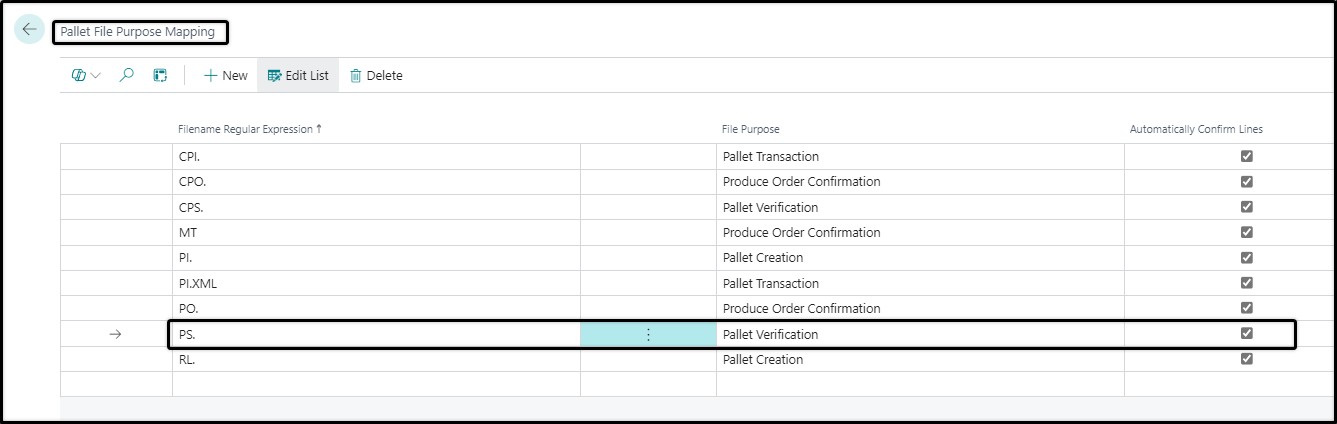
Task: Toggle Edit List mode
Action: pos(298,75)
